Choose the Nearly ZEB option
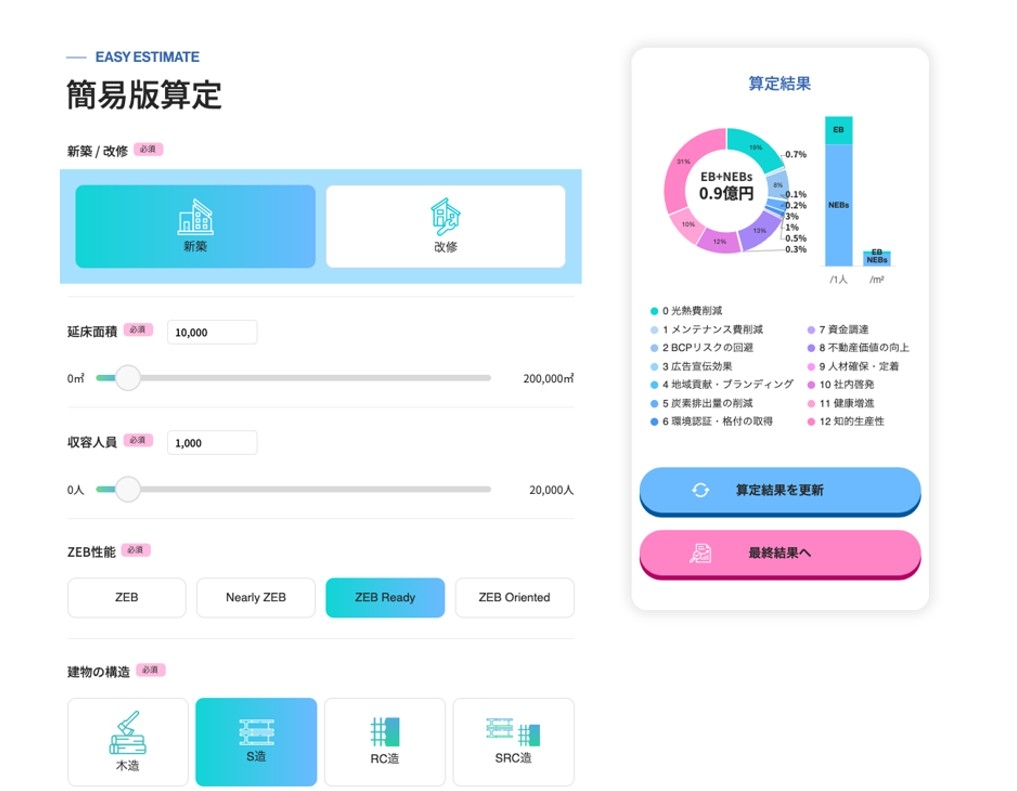1017x791 pixels. tap(255, 597)
